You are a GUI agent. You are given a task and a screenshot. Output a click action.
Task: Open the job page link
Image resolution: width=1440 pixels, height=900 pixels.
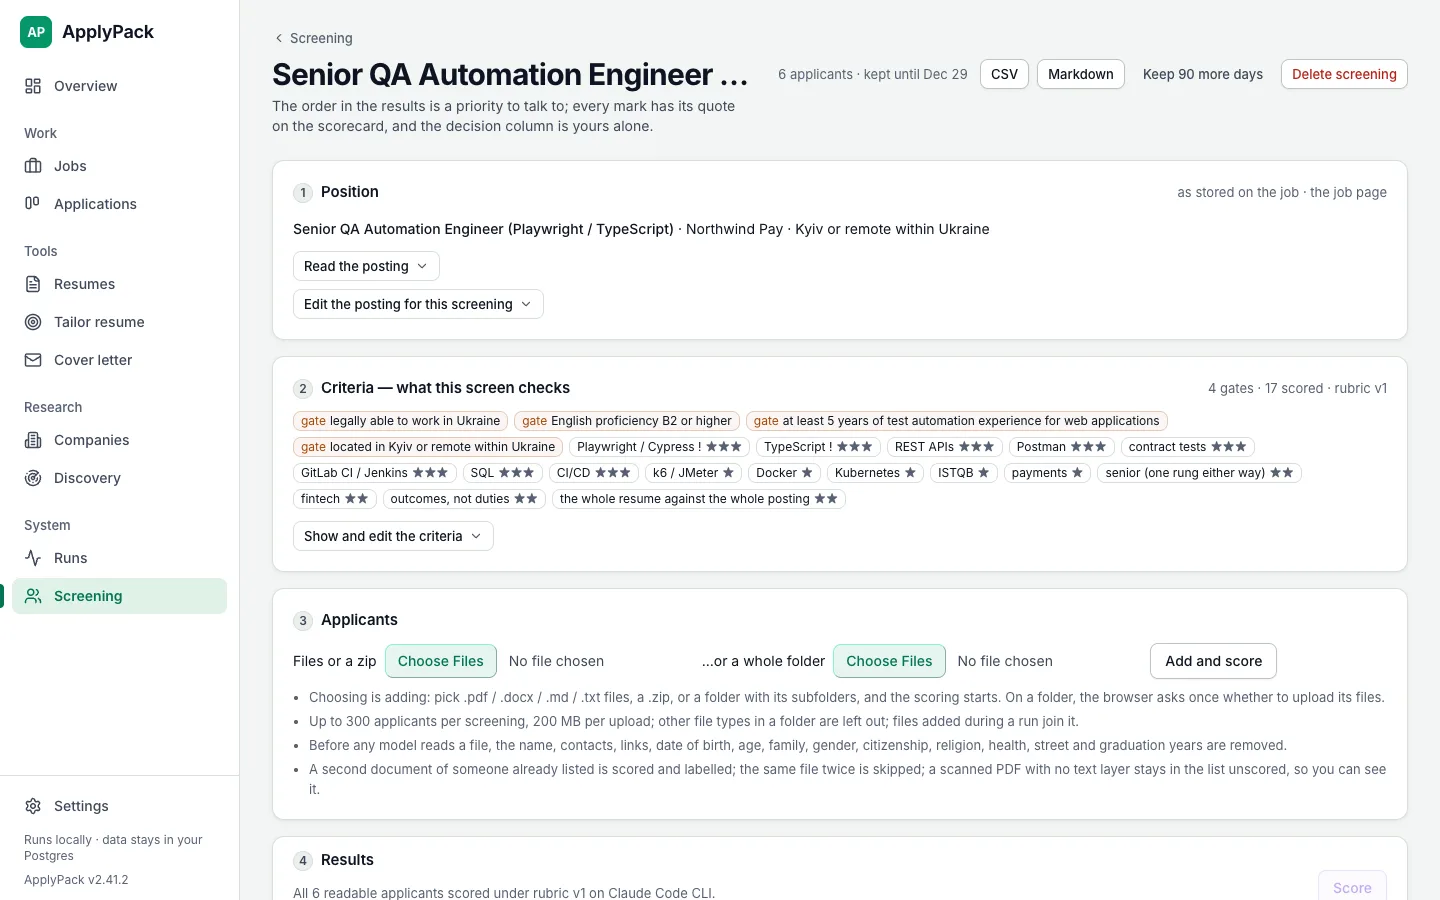[1348, 192]
